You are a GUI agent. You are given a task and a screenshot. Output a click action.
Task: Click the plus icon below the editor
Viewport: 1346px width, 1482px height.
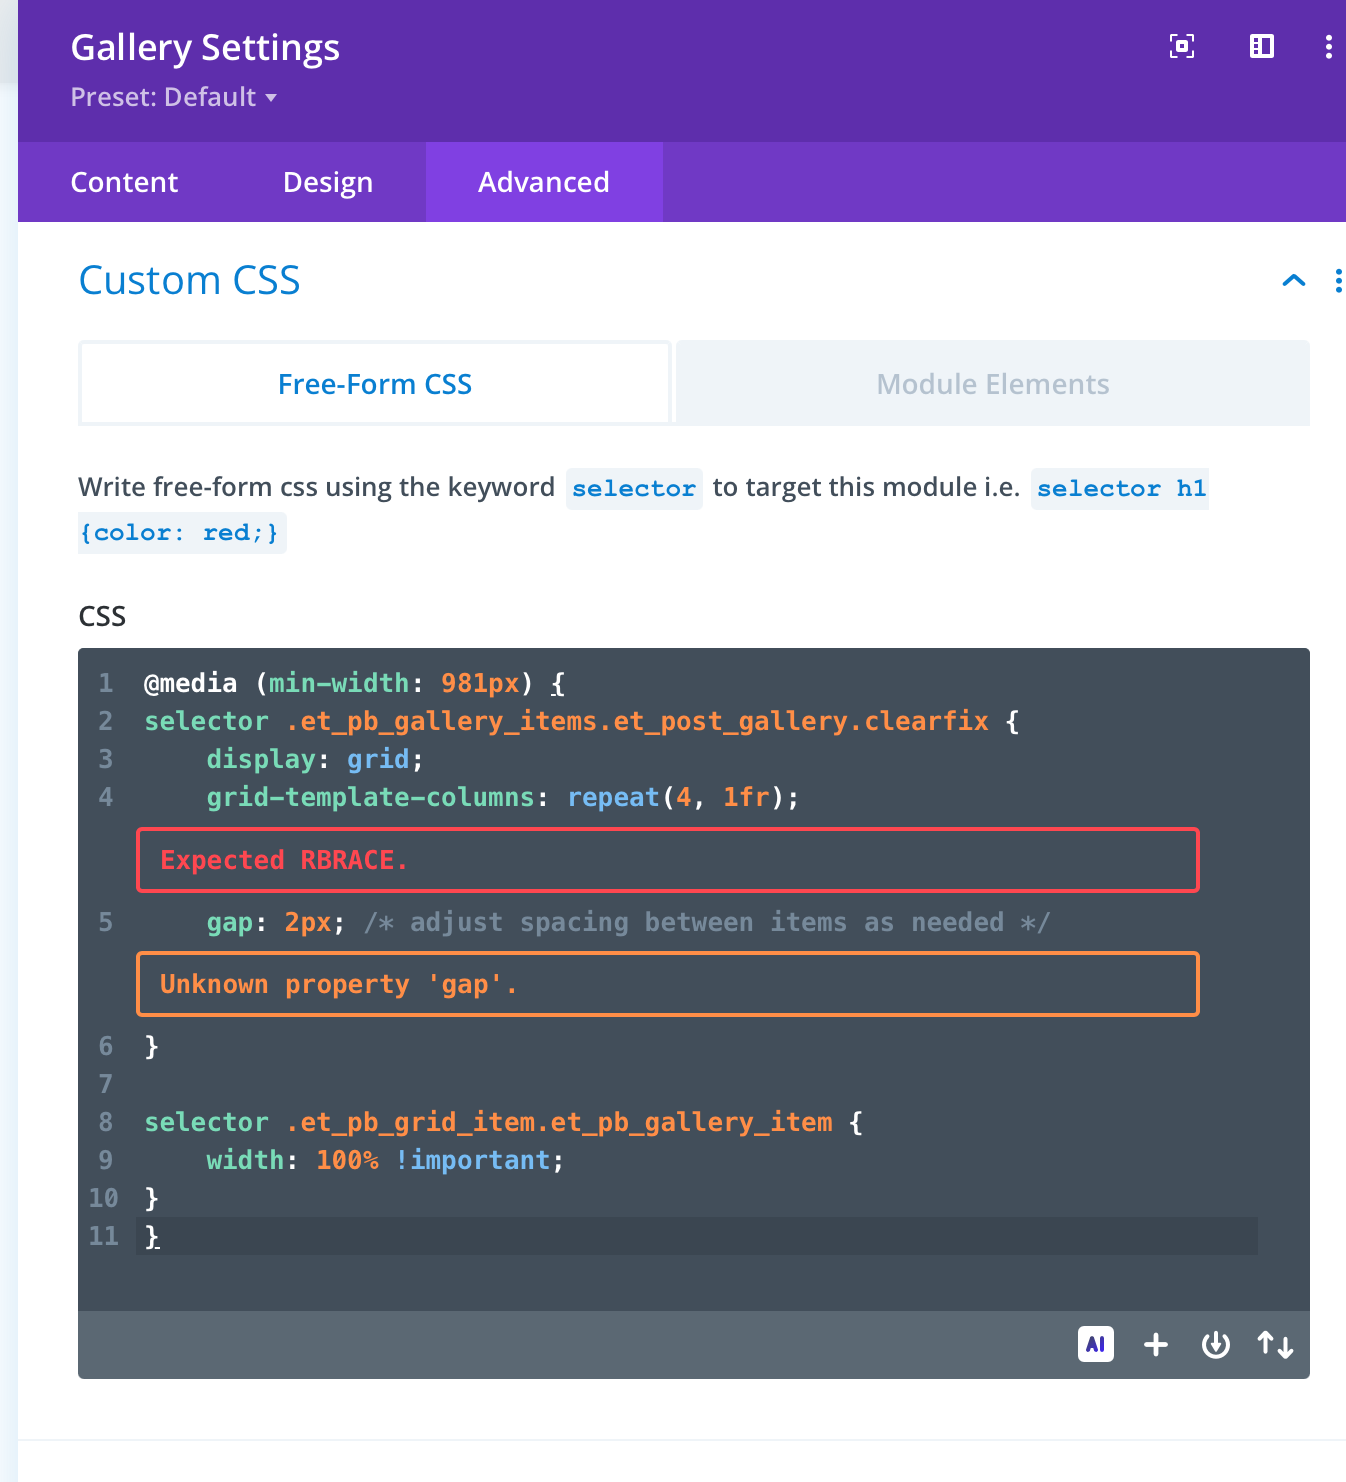point(1155,1345)
